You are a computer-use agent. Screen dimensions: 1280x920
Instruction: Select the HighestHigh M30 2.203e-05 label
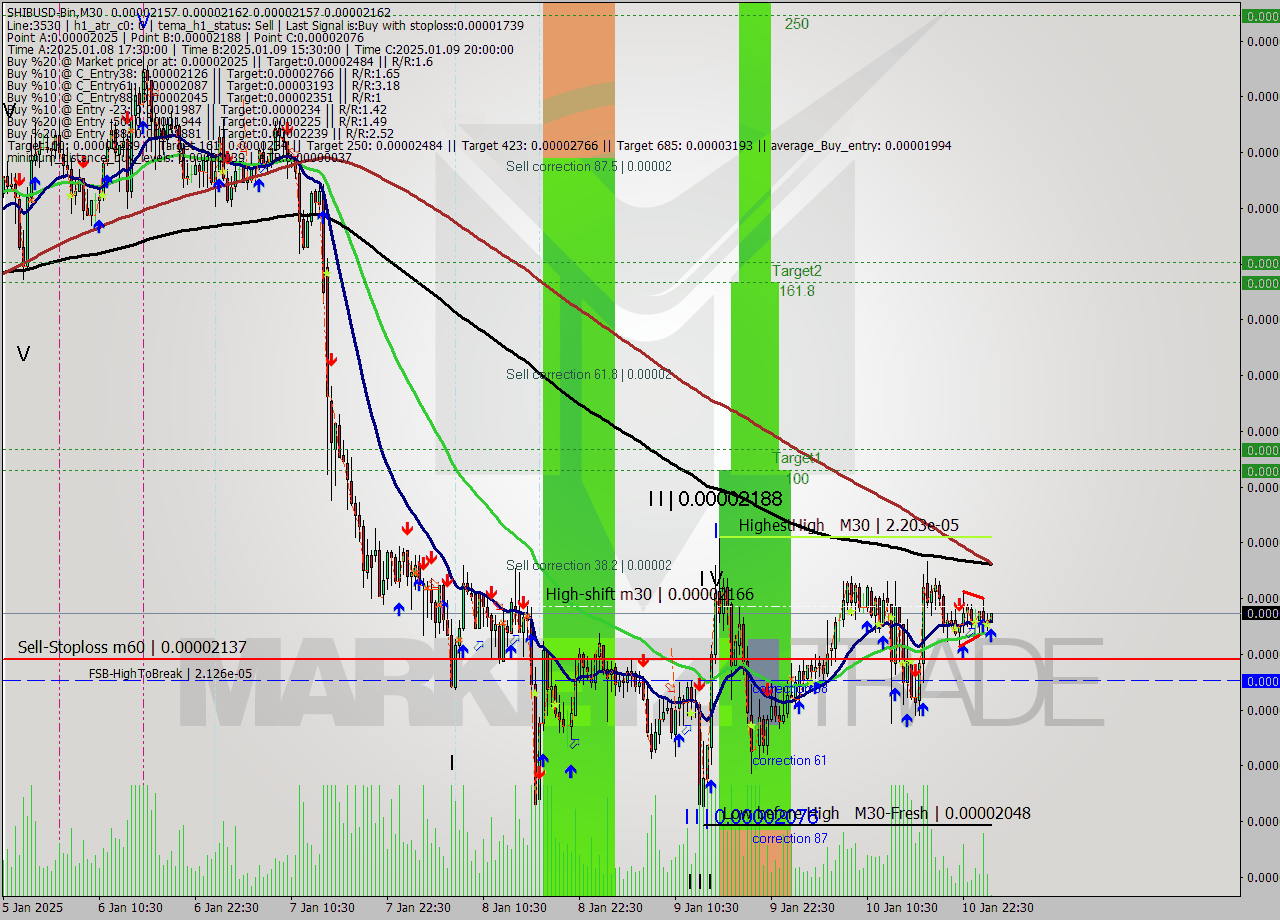click(x=849, y=525)
